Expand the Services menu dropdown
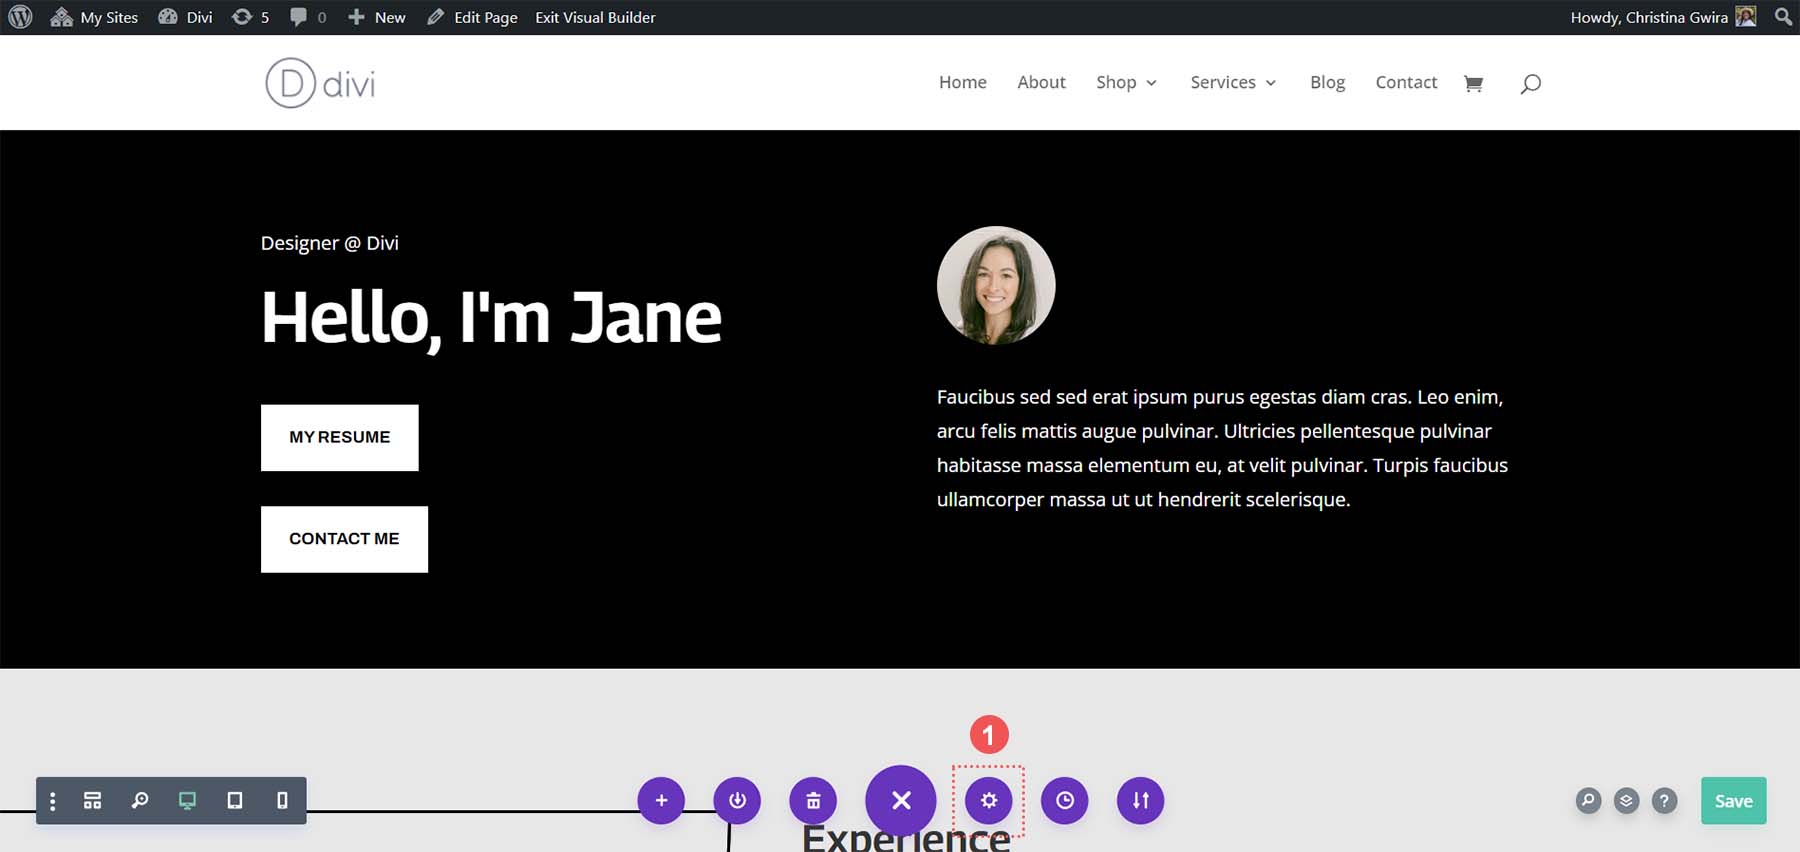 [x=1233, y=83]
